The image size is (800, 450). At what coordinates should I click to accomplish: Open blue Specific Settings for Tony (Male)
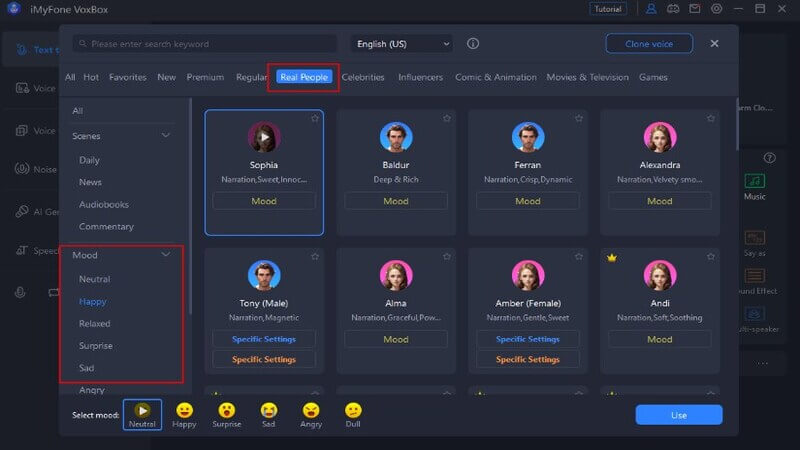[264, 339]
